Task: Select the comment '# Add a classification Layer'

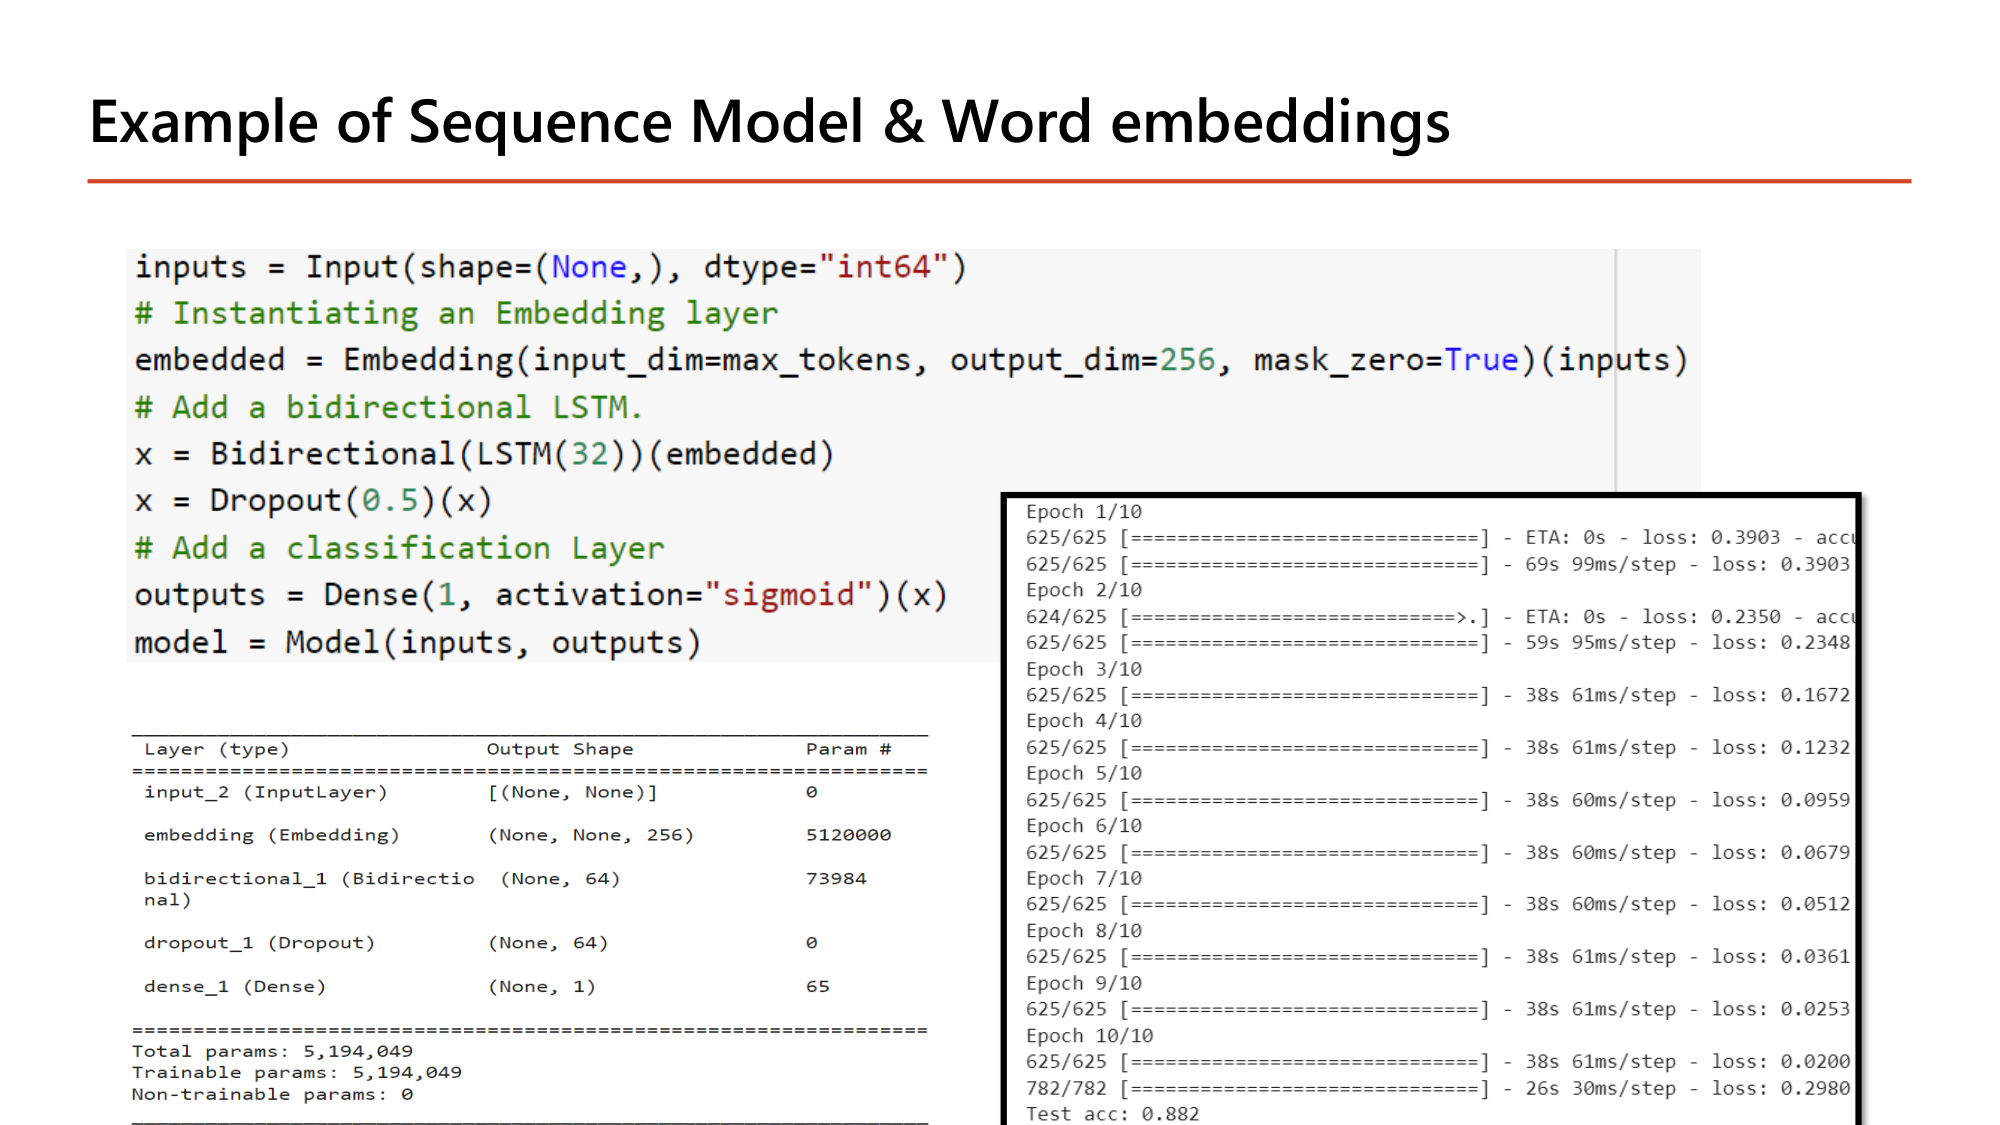Action: 399,548
